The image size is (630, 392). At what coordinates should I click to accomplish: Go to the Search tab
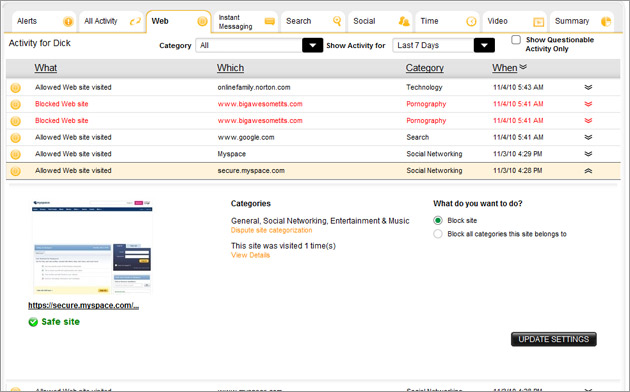tap(312, 21)
